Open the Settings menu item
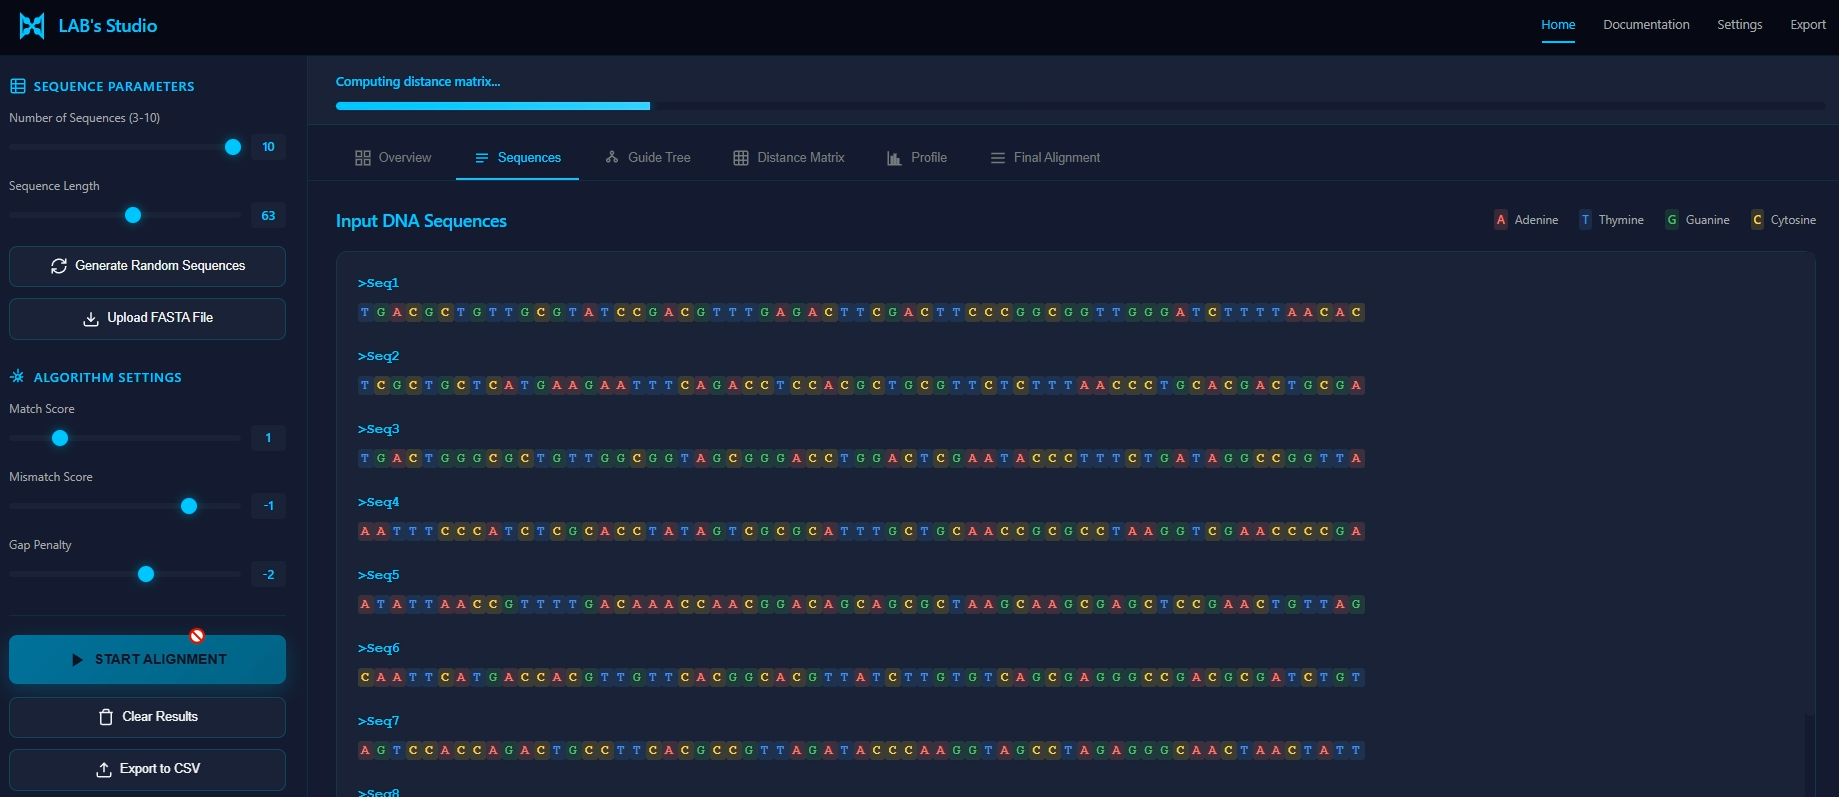 point(1739,25)
